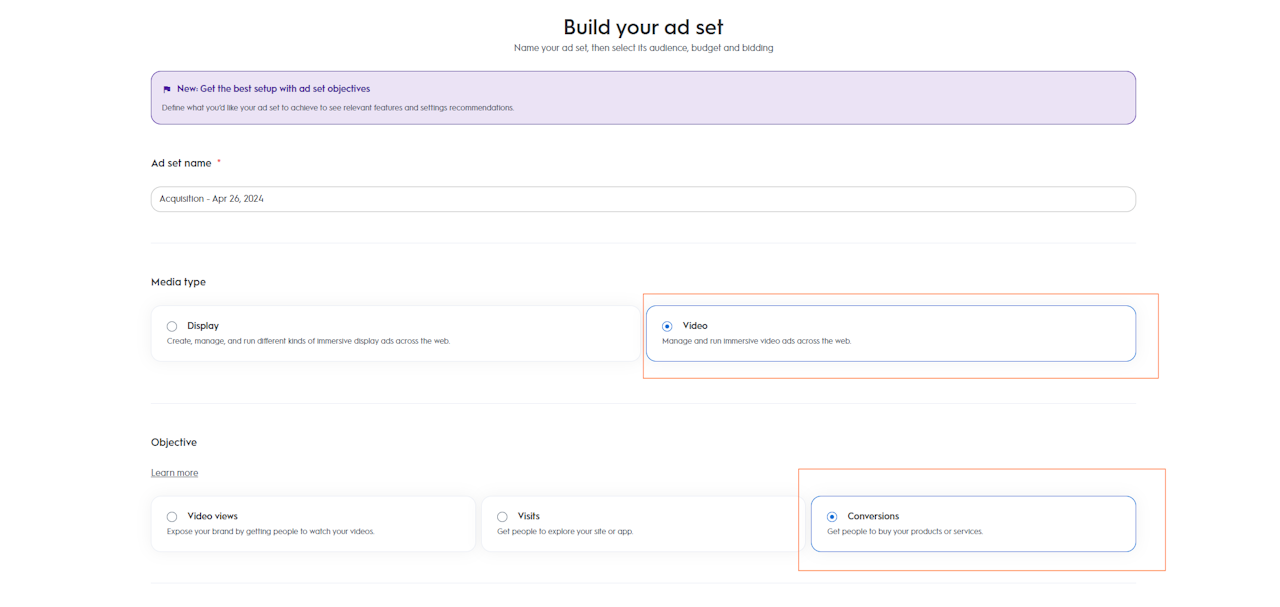This screenshot has width=1280, height=607.
Task: Open the Learn more link under Objective
Action: coord(174,473)
